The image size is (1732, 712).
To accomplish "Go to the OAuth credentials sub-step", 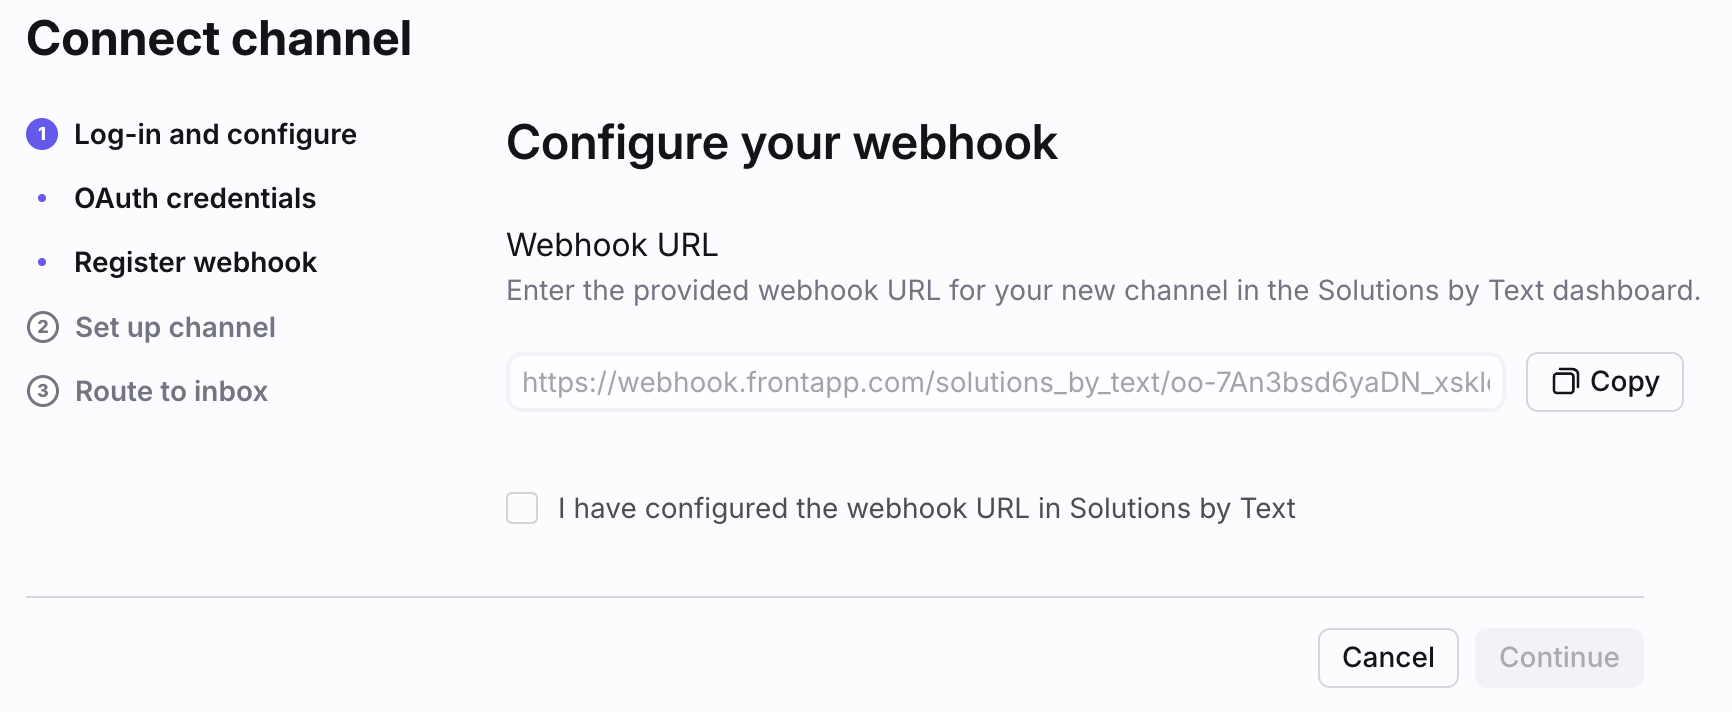I will pos(195,198).
